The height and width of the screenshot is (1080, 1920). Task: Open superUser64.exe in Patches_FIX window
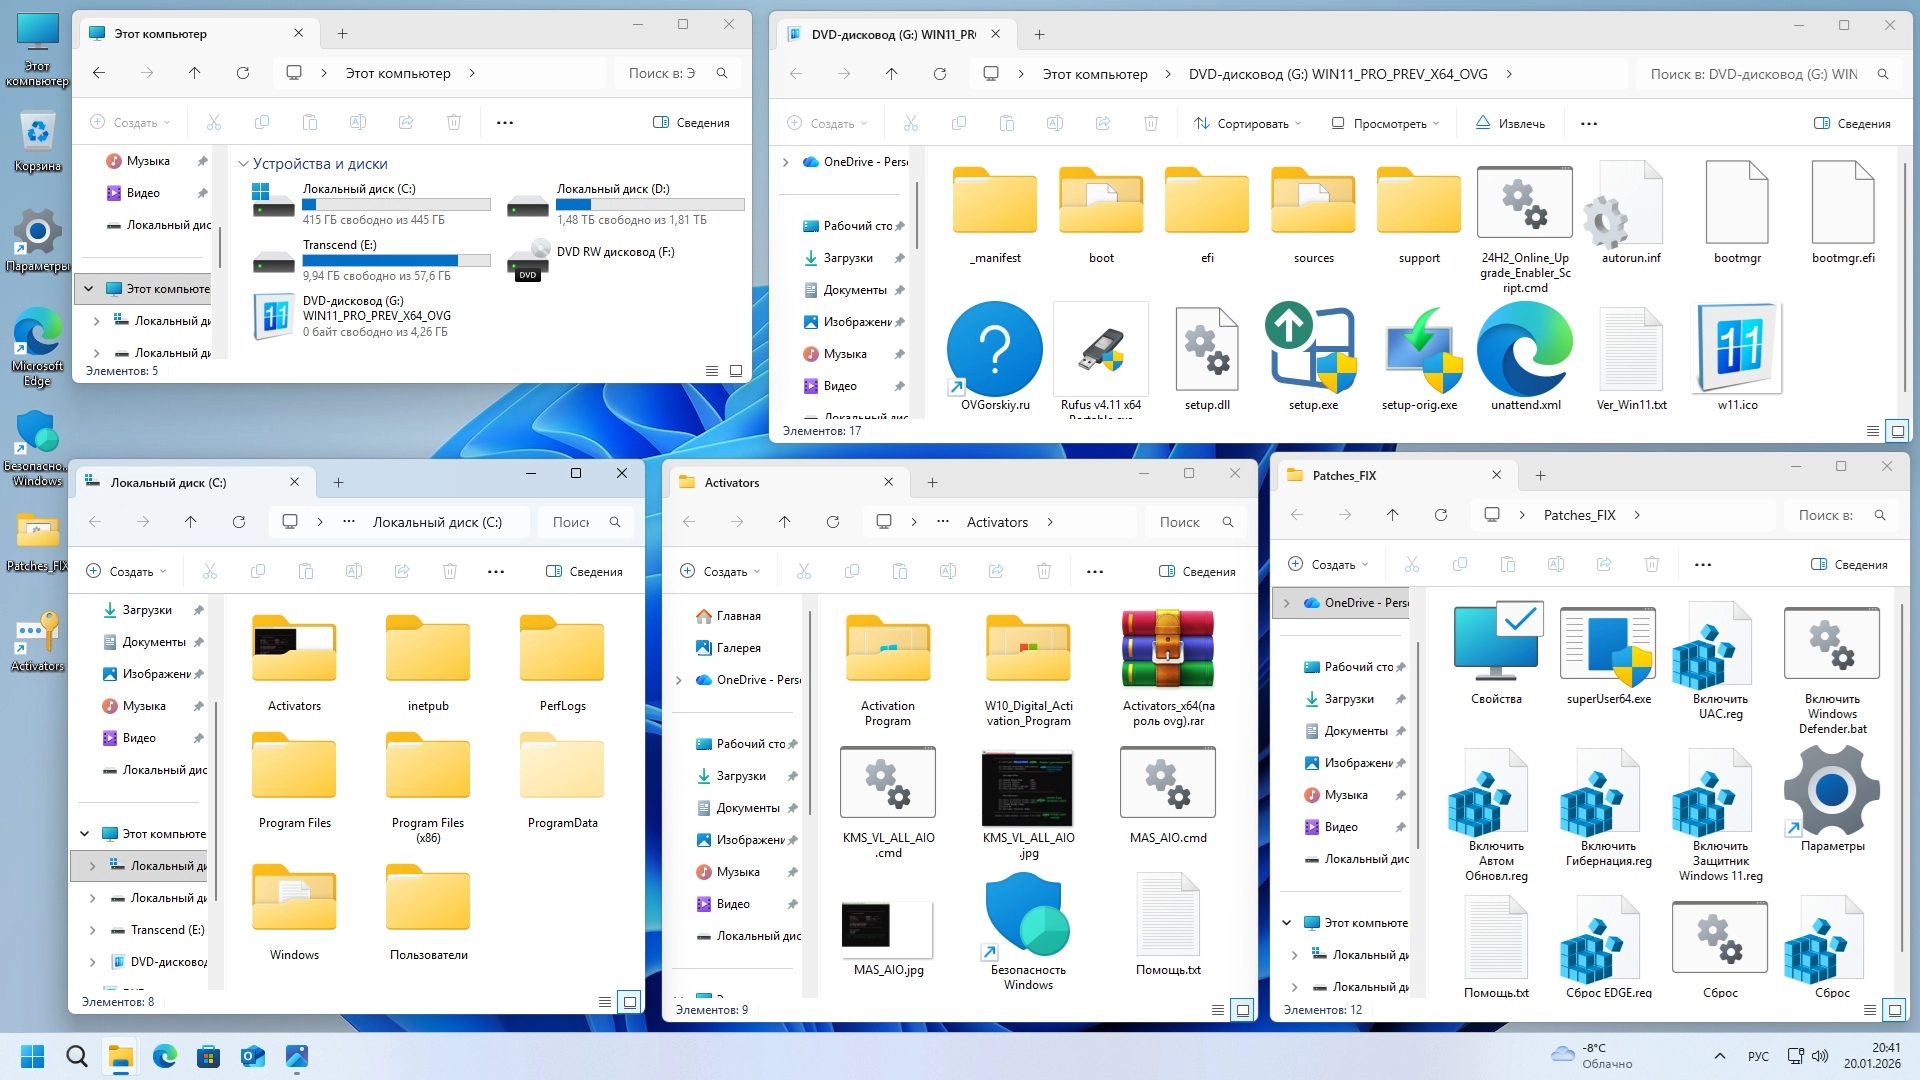coord(1608,648)
